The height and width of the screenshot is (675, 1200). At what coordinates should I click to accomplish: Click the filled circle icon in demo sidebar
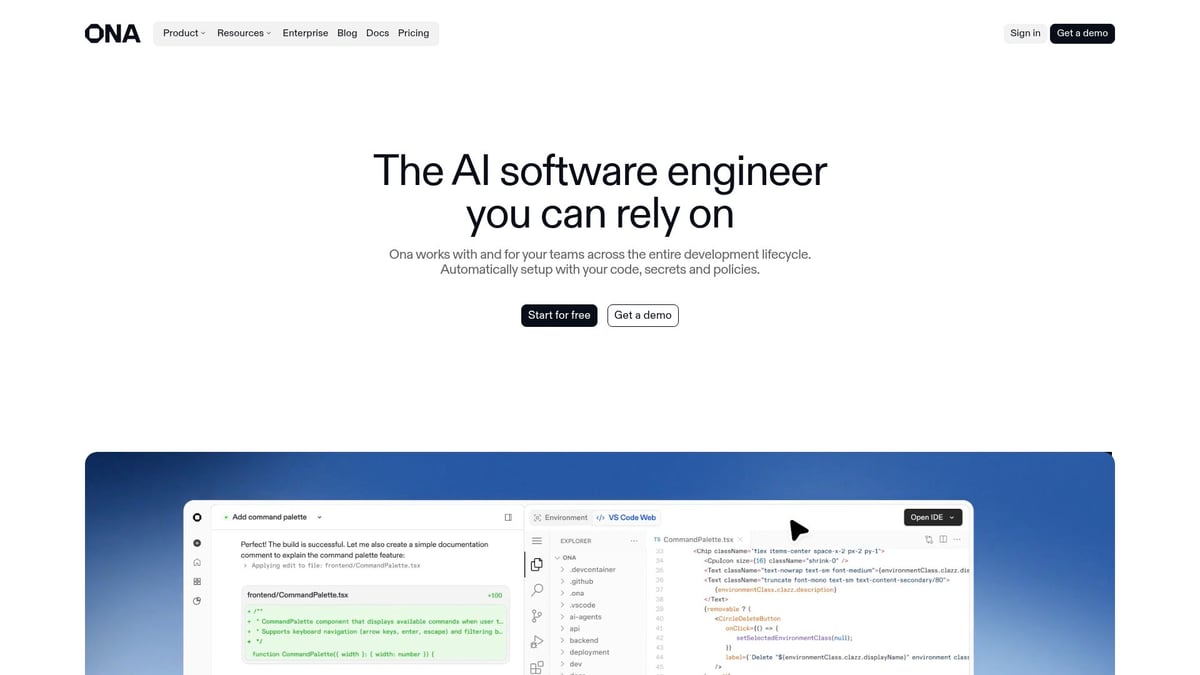[197, 543]
